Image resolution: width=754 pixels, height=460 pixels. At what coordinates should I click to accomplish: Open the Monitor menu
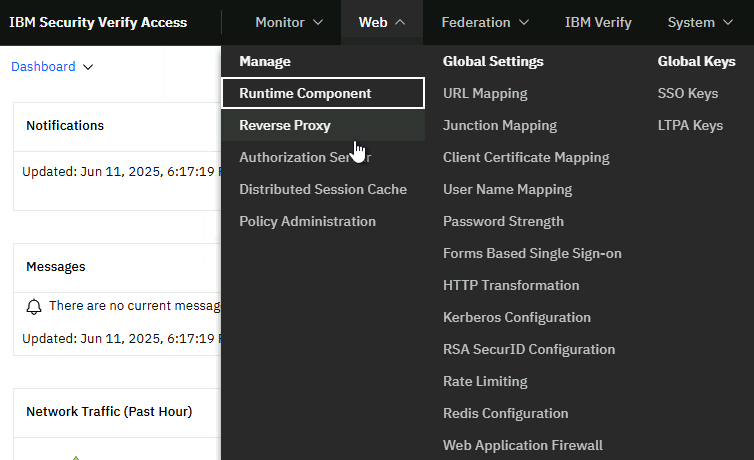pyautogui.click(x=289, y=23)
